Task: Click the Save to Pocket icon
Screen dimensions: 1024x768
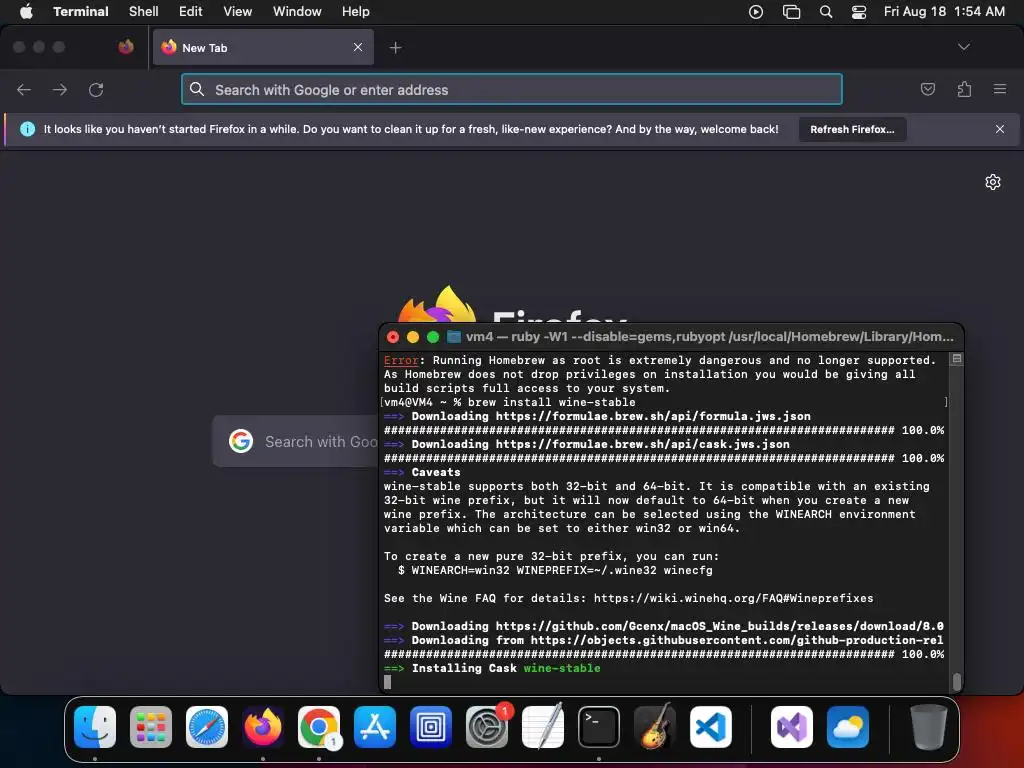Action: 927,89
